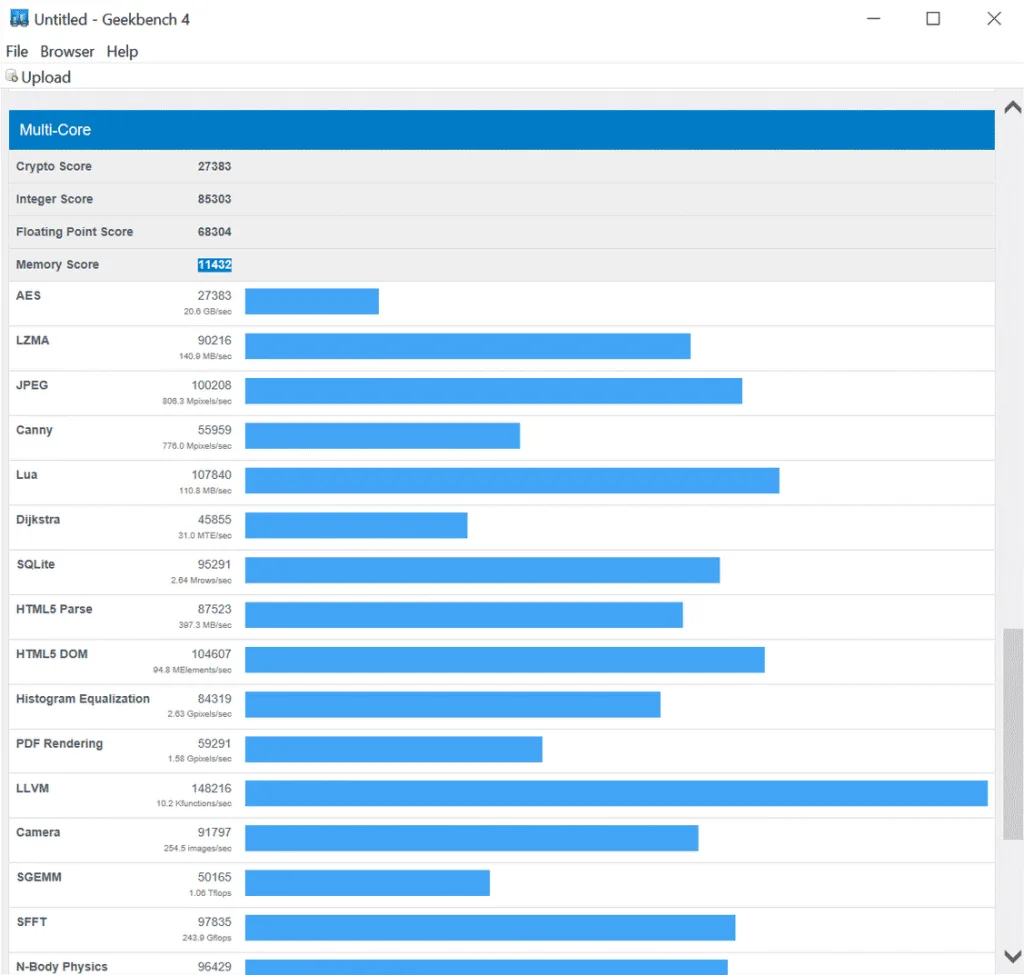Click the SGEMM benchmark label
Viewport: 1024px width, 975px height.
pyautogui.click(x=39, y=877)
